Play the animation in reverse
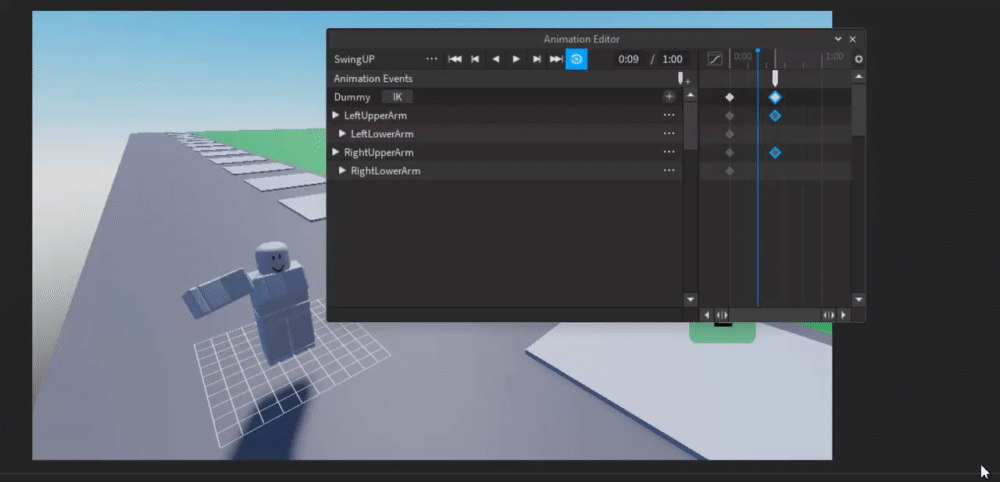Viewport: 1000px width, 482px height. 496,59
